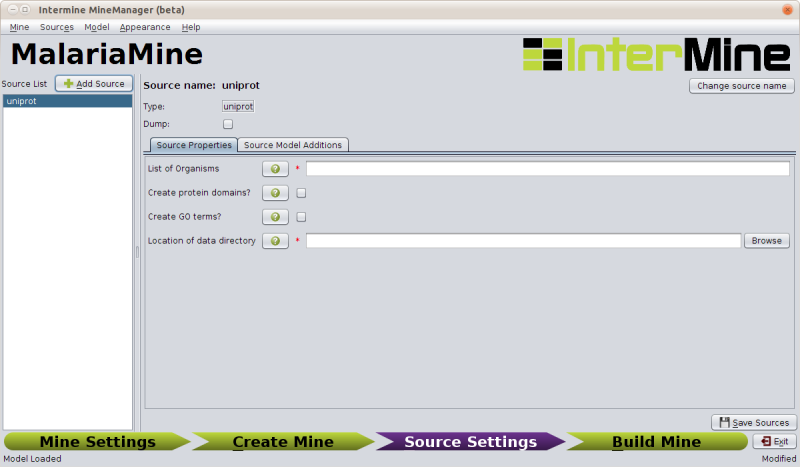Open help for Location of data directory
The height and width of the screenshot is (467, 800).
tap(275, 241)
